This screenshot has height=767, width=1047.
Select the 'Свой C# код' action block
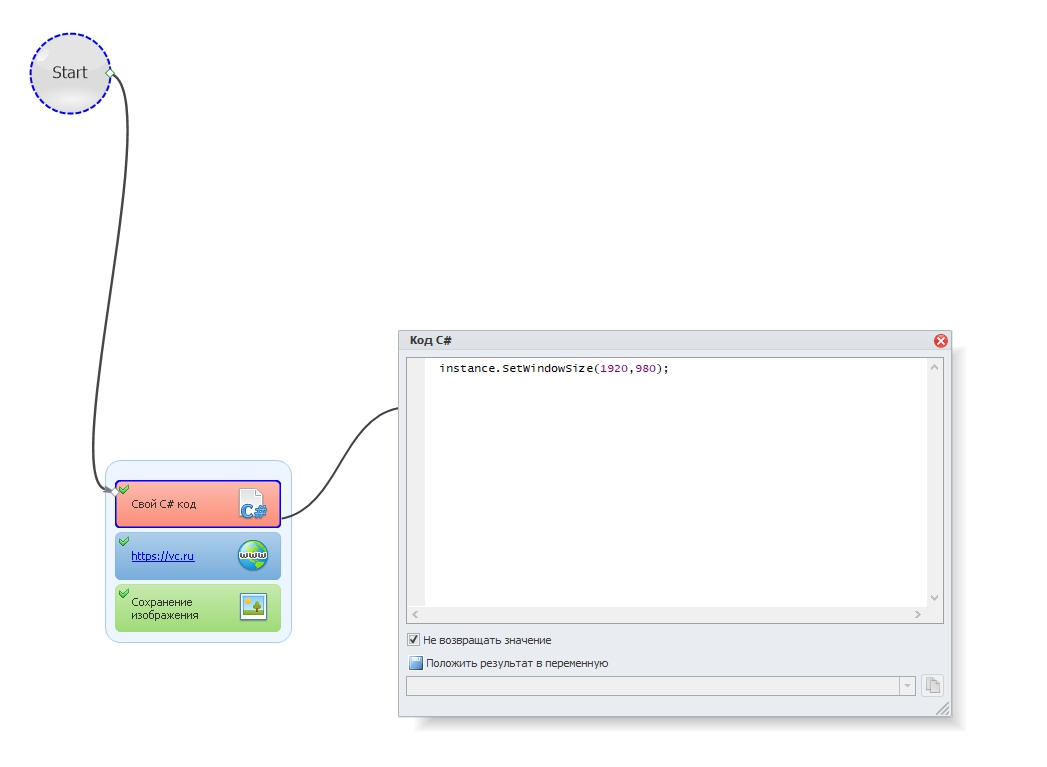pos(198,504)
